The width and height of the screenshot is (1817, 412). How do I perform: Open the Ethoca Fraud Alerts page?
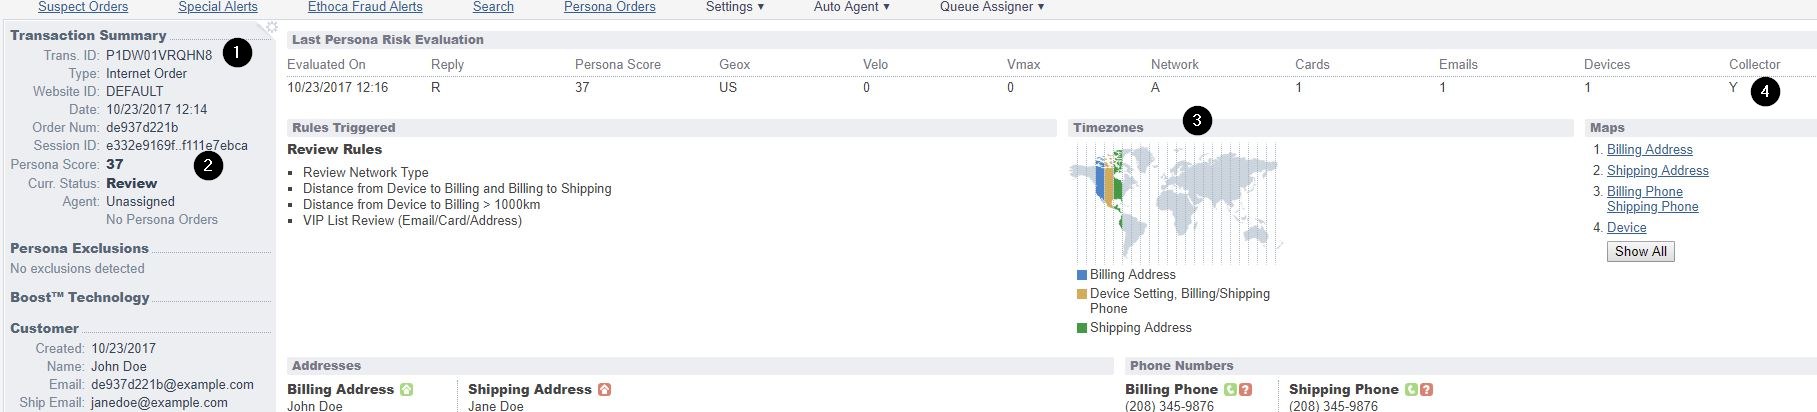point(365,7)
